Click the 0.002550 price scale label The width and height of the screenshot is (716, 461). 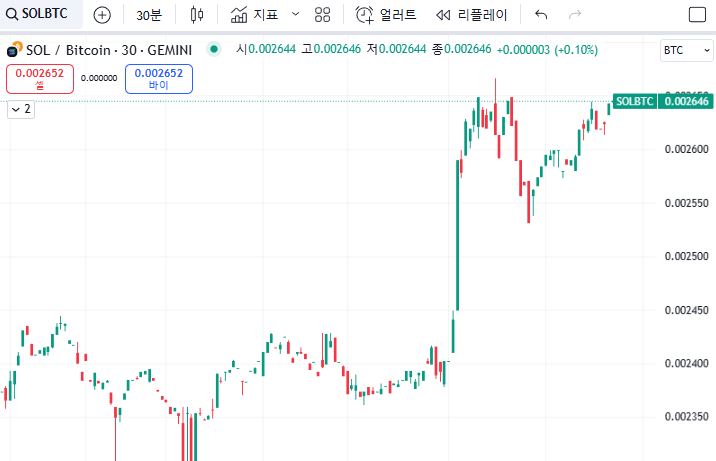[x=686, y=203]
